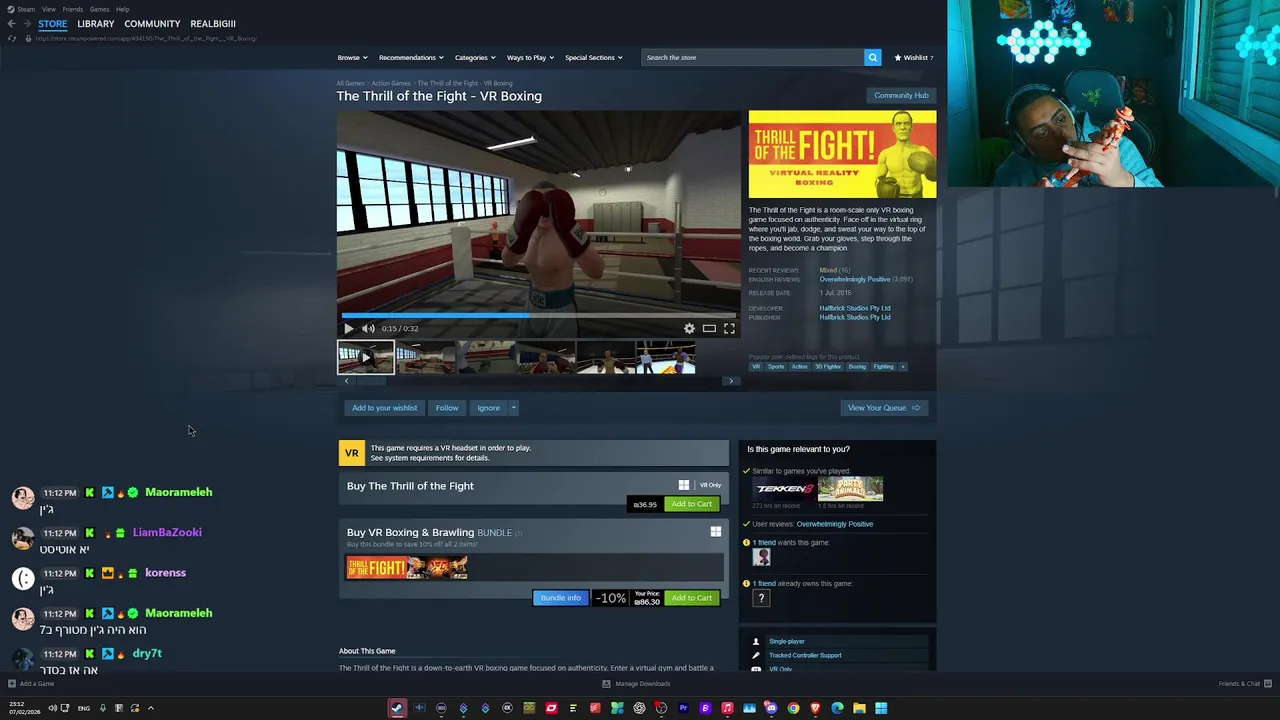Image resolution: width=1280 pixels, height=720 pixels.
Task: Click the Add a Game plus icon
Action: coord(11,684)
